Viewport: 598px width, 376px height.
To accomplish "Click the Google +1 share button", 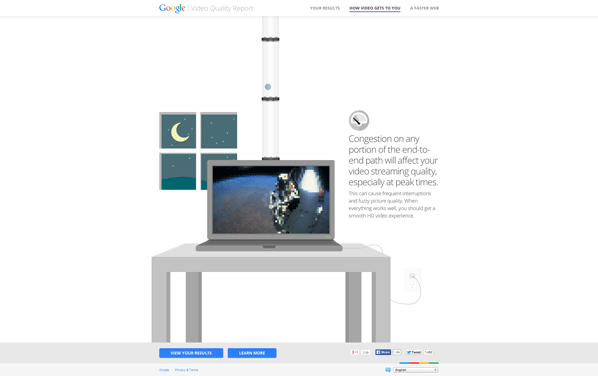I will pyautogui.click(x=355, y=352).
